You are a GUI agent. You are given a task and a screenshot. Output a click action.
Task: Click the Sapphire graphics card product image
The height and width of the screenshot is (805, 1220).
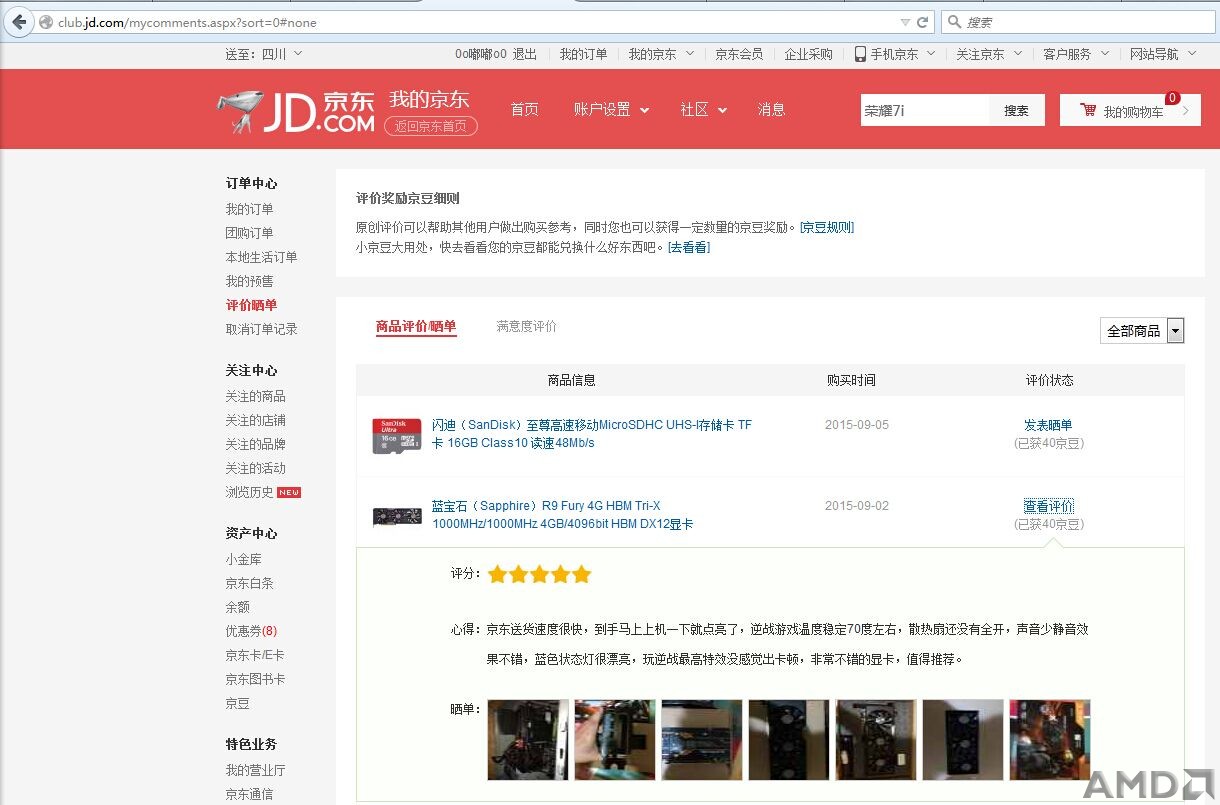[397, 516]
